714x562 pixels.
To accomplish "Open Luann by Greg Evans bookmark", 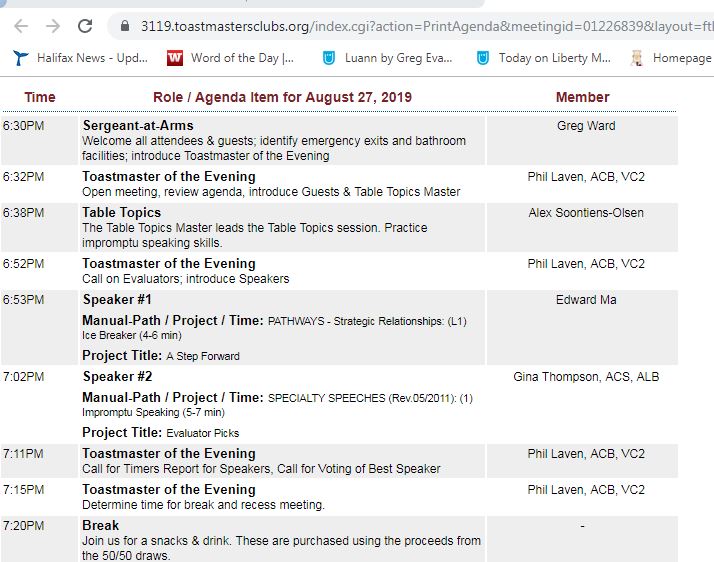I will click(387, 58).
